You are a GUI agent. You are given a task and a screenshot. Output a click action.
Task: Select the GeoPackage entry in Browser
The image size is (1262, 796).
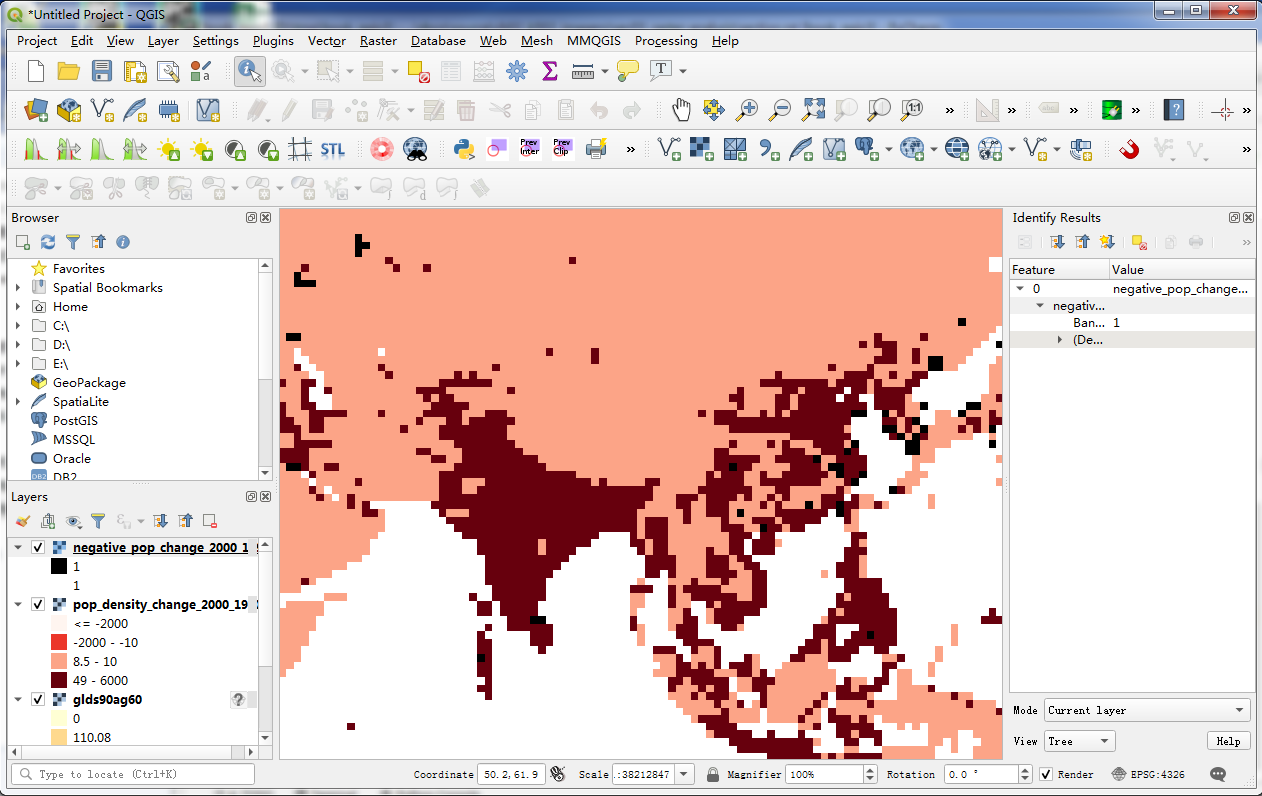[x=89, y=383]
